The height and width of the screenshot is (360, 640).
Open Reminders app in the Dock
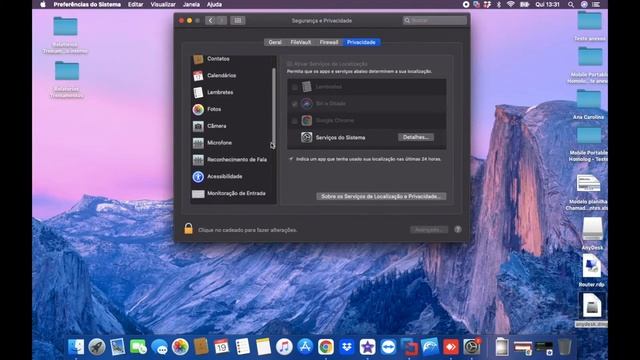[x=242, y=347]
